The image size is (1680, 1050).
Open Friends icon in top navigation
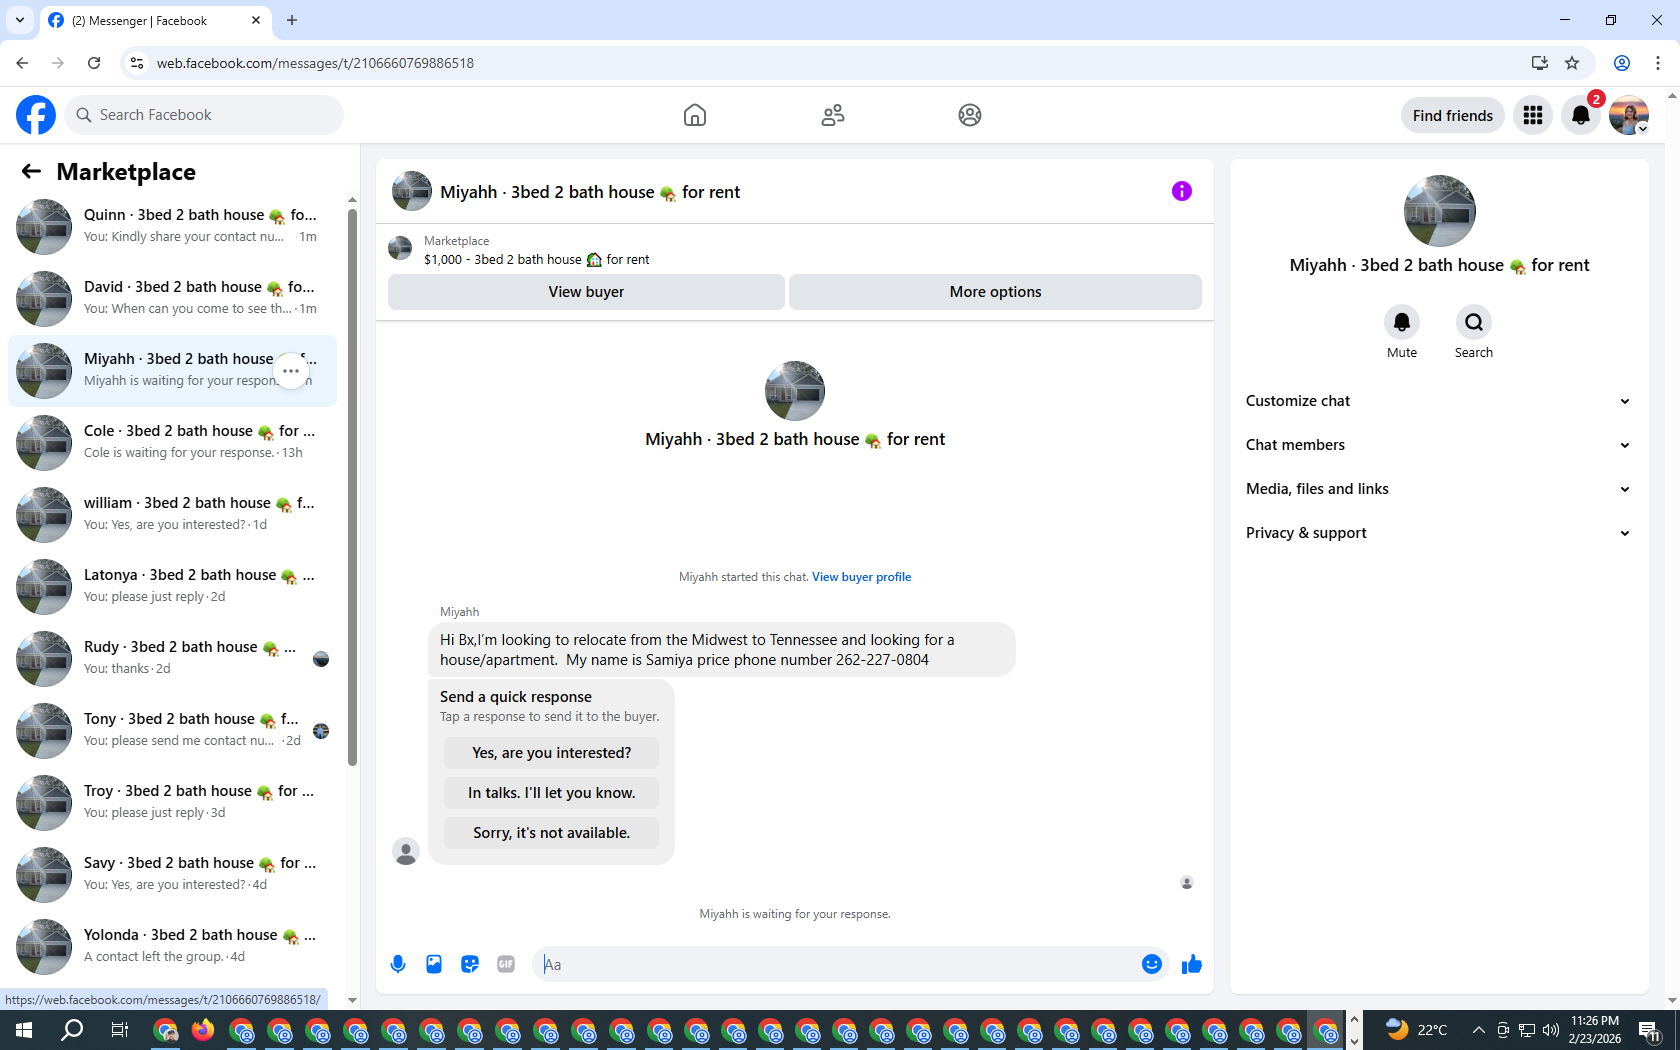tap(833, 115)
